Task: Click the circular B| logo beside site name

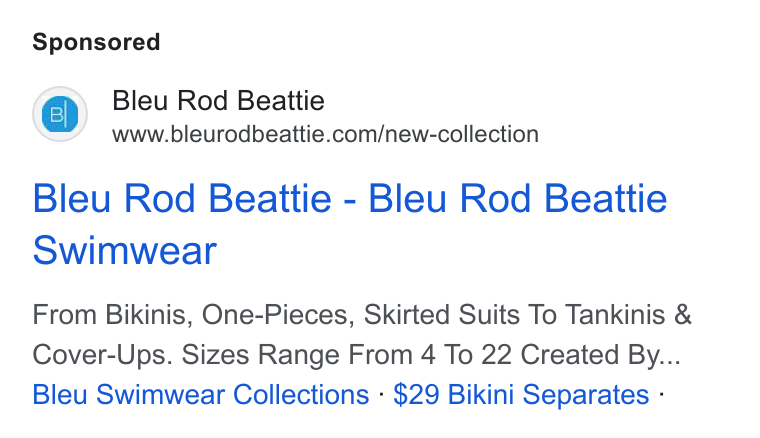Action: 60,114
